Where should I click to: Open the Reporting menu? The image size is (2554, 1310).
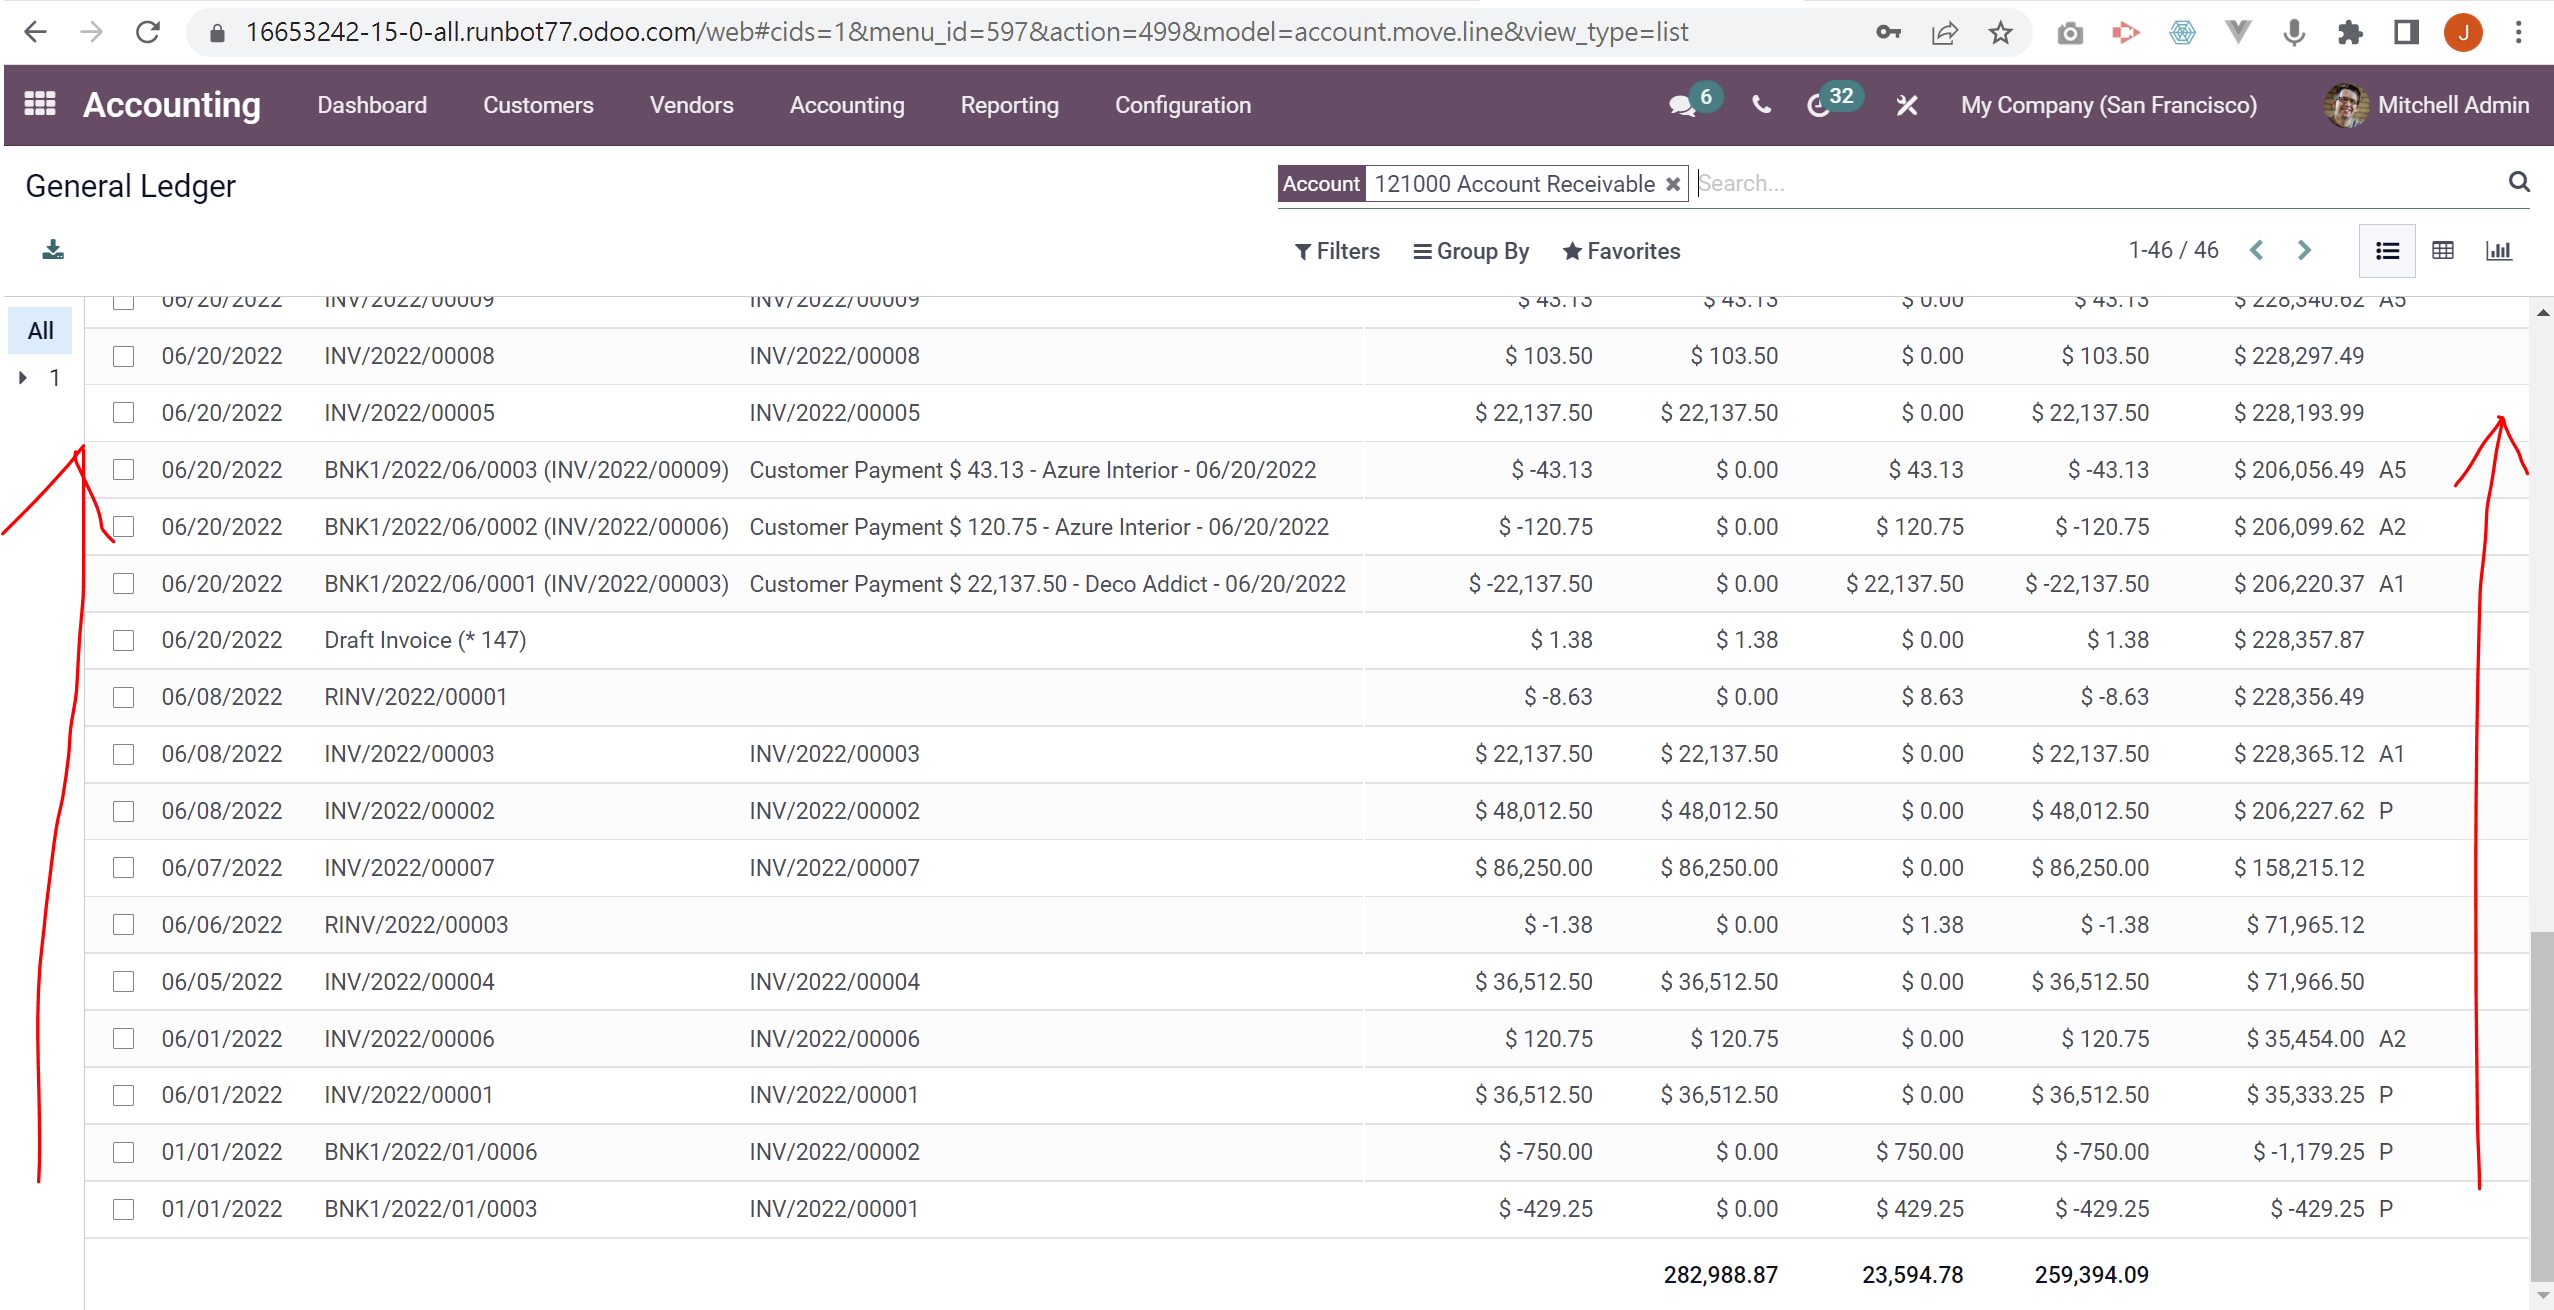coord(1009,105)
